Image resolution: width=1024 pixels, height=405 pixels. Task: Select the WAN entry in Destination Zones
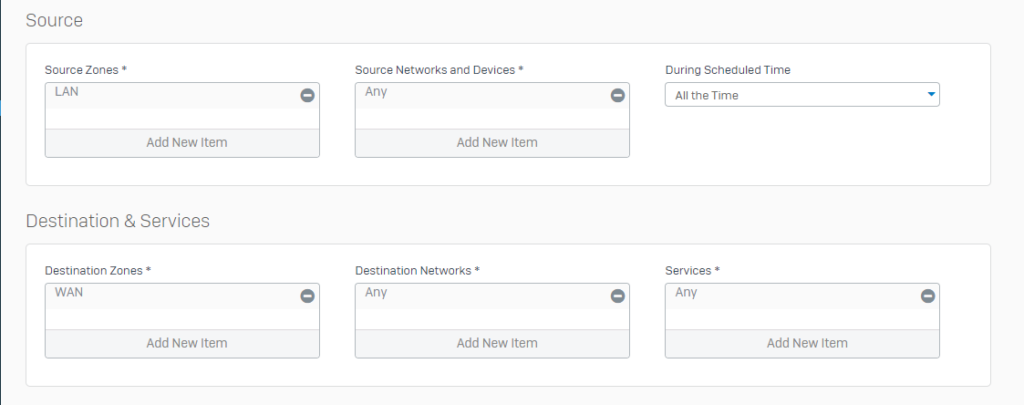click(69, 293)
